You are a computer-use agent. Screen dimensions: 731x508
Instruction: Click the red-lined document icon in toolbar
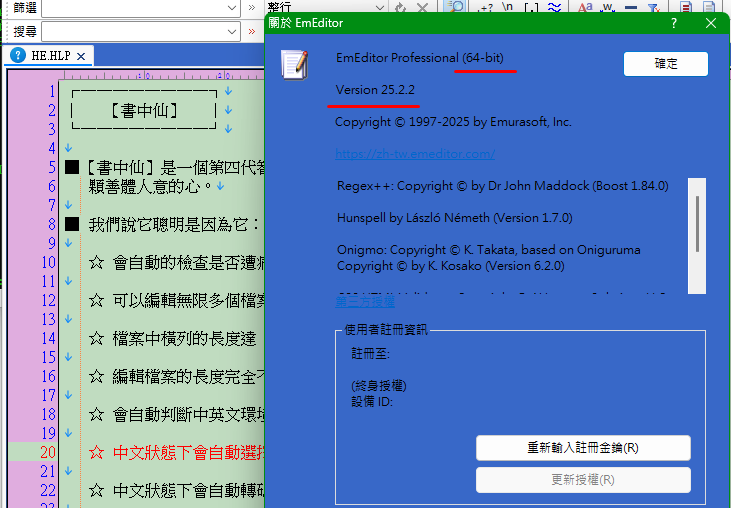685,7
